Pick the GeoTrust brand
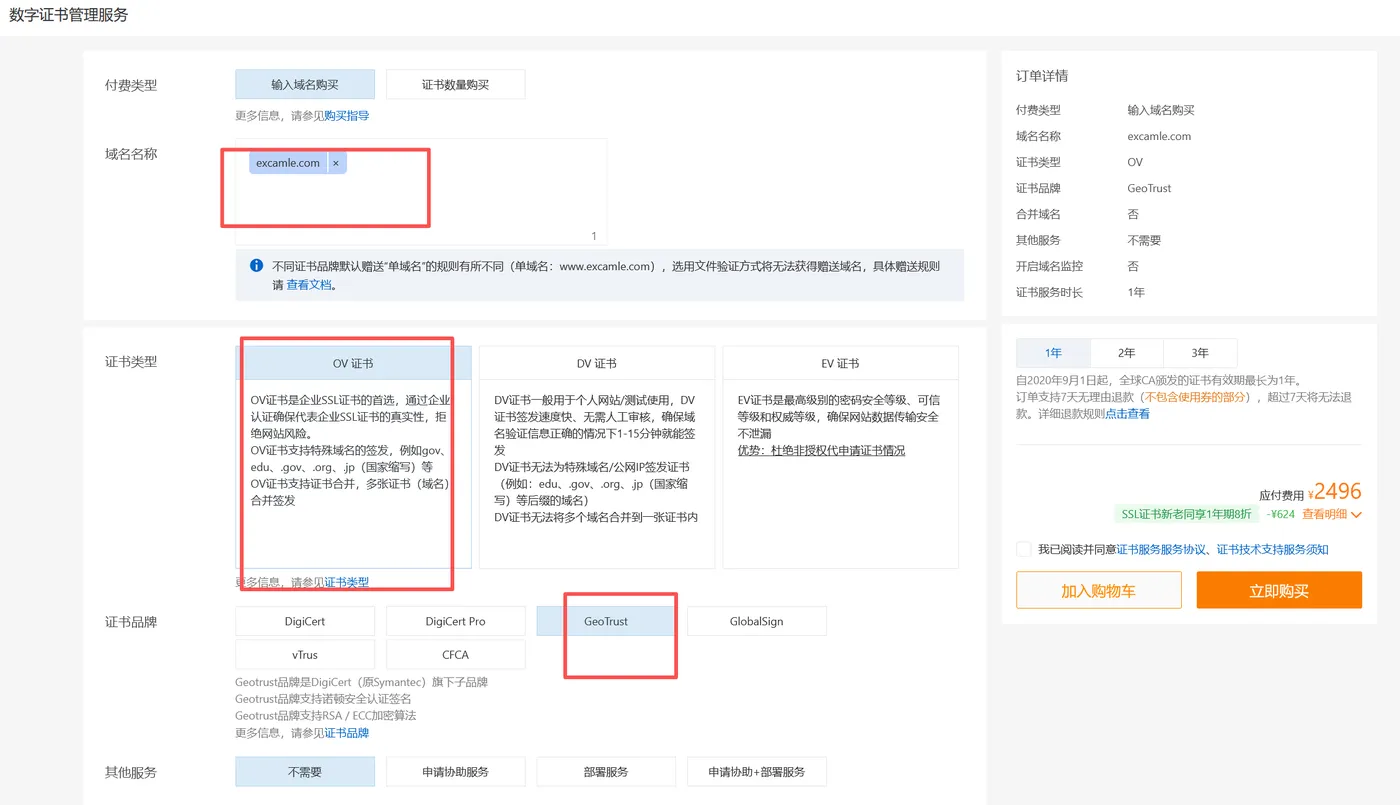Screen dimensions: 1400x805 click(606, 621)
